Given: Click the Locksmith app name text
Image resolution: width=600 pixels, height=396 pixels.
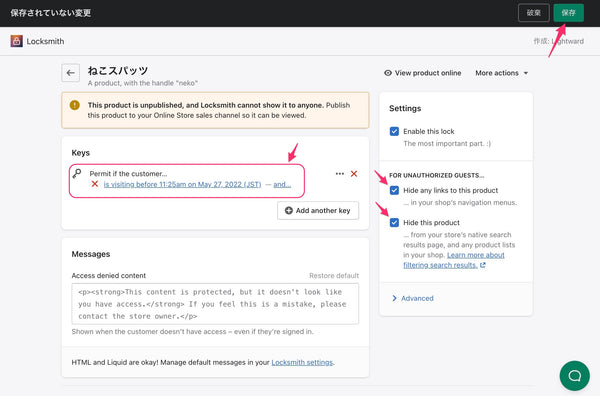Looking at the screenshot, I should point(45,41).
